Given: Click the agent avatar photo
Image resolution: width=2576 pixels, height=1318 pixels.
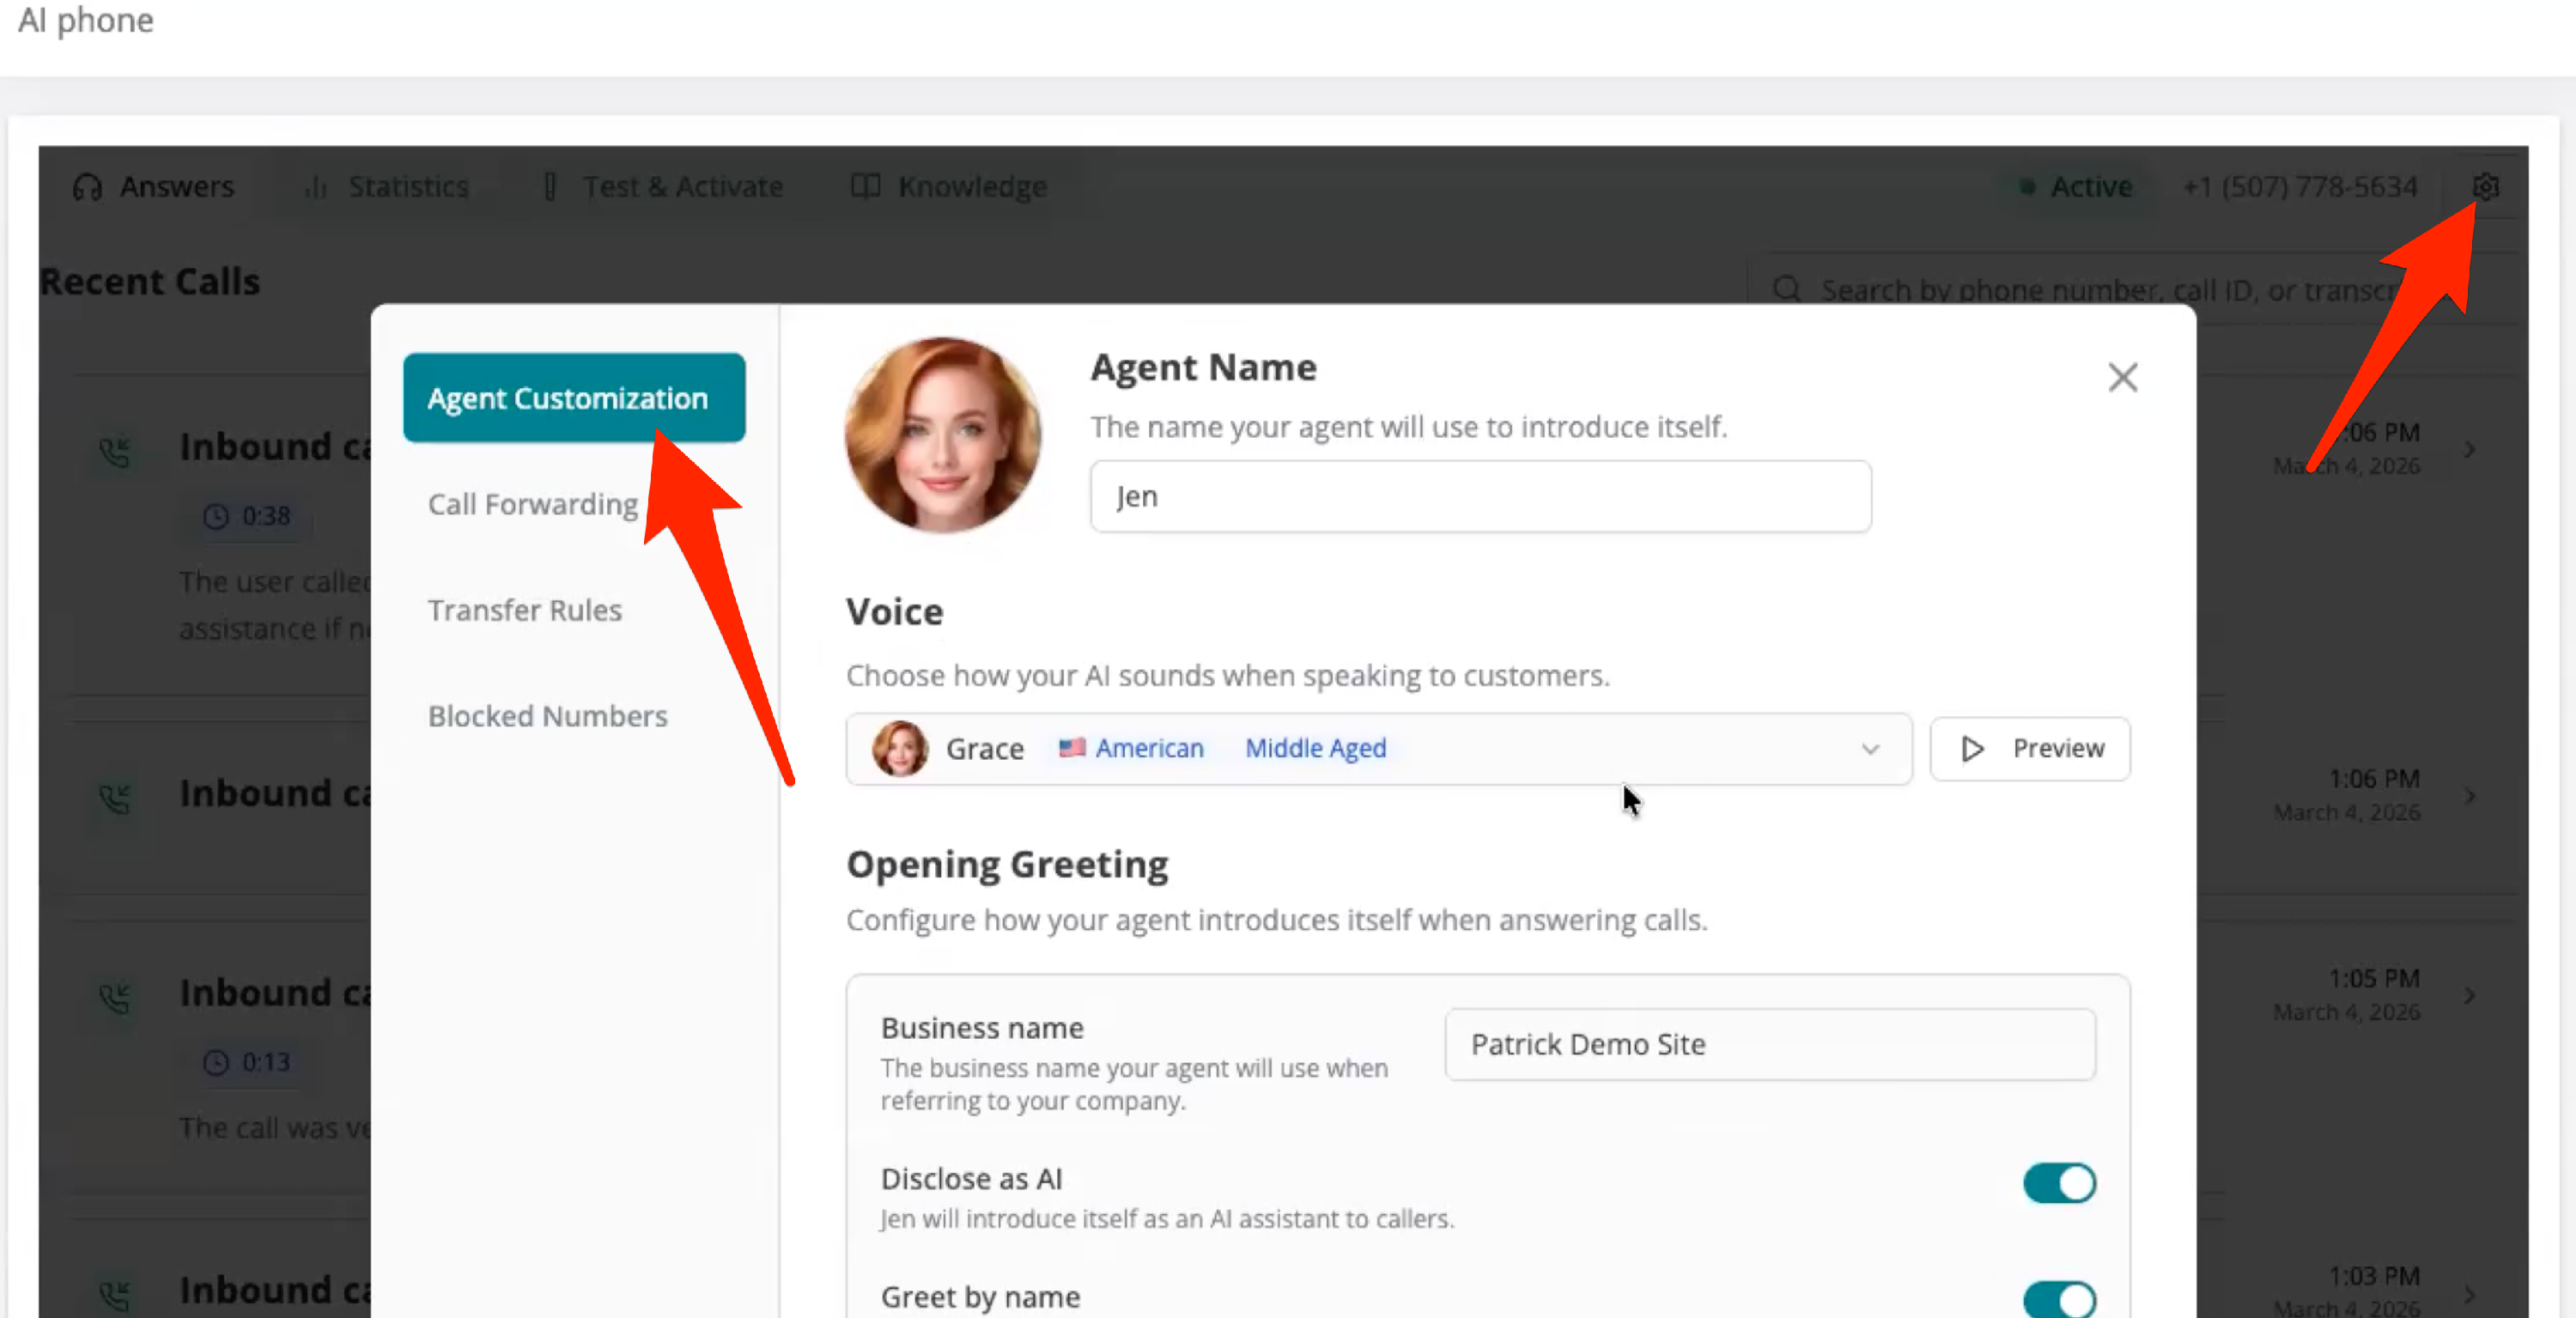Looking at the screenshot, I should coord(942,435).
